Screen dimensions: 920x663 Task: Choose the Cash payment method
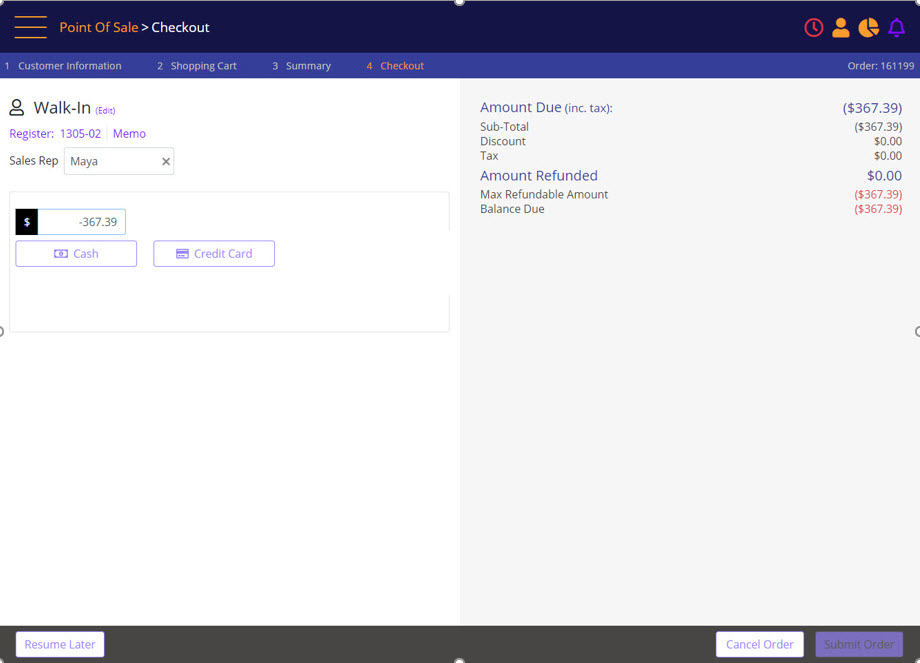[x=76, y=253]
